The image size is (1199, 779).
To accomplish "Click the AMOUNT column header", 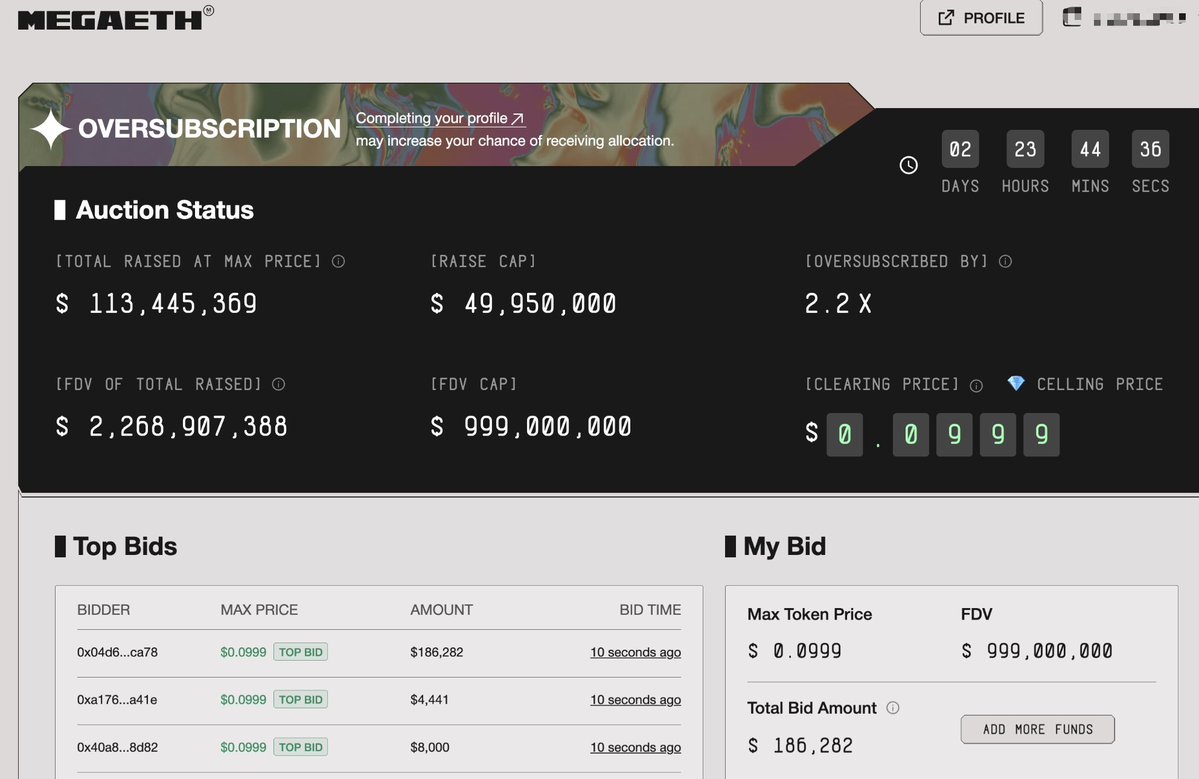I will (441, 610).
